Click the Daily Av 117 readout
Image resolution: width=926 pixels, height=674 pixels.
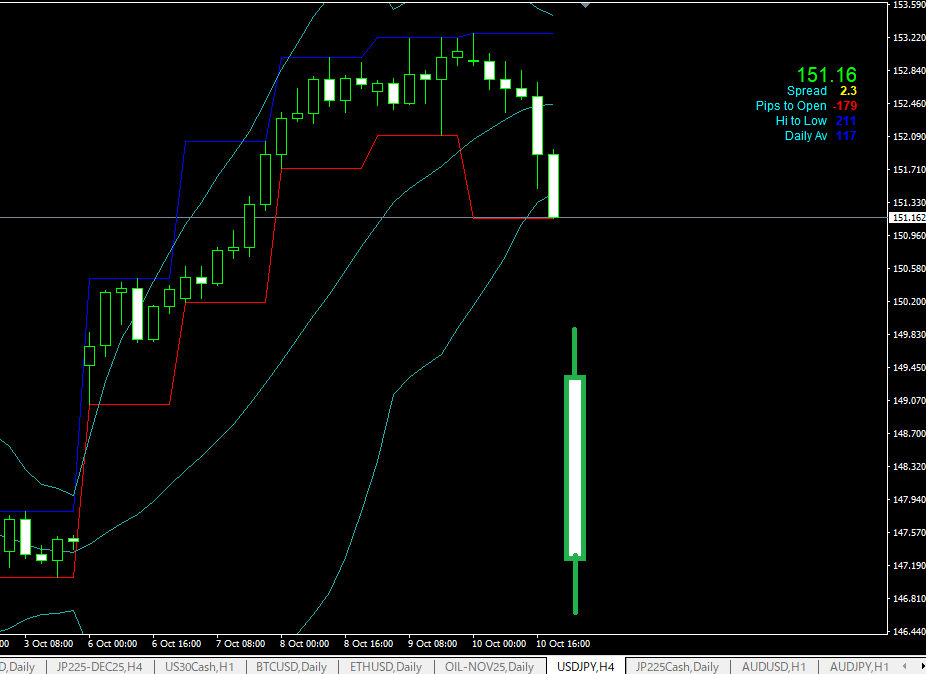coord(820,136)
